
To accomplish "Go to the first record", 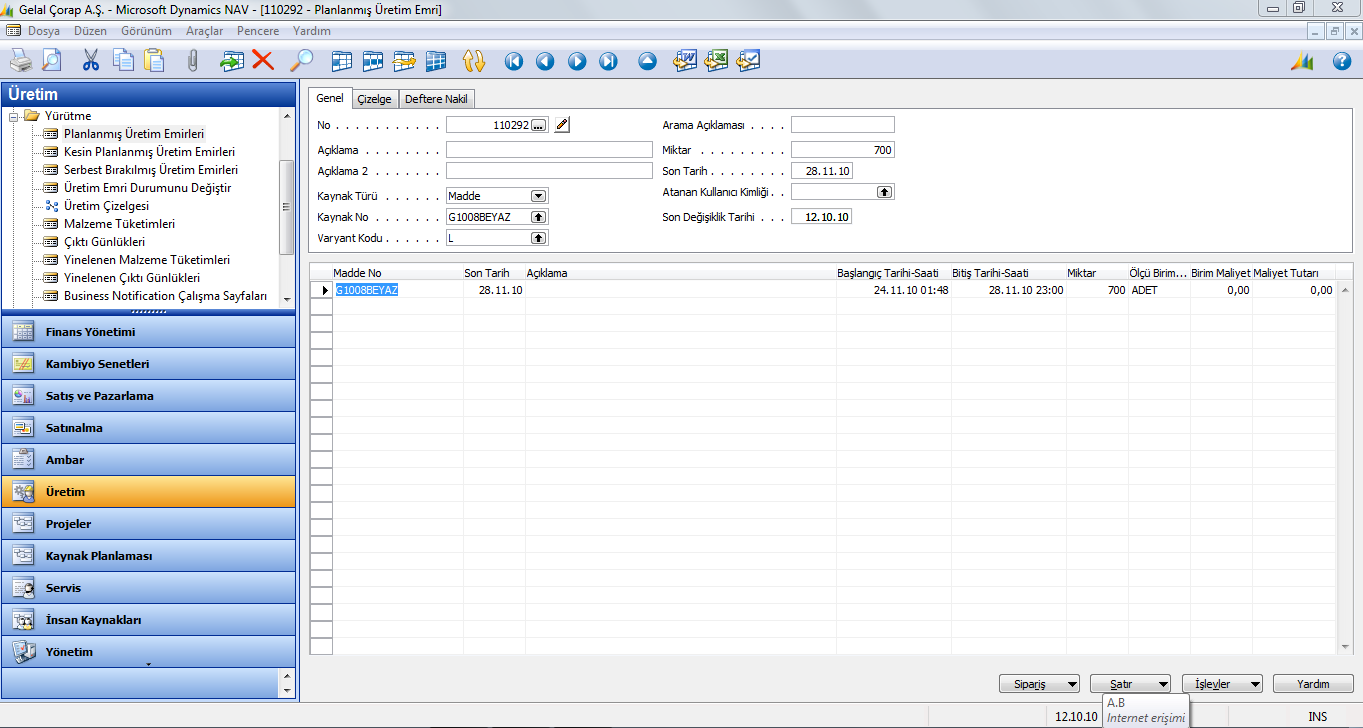I will coord(514,61).
